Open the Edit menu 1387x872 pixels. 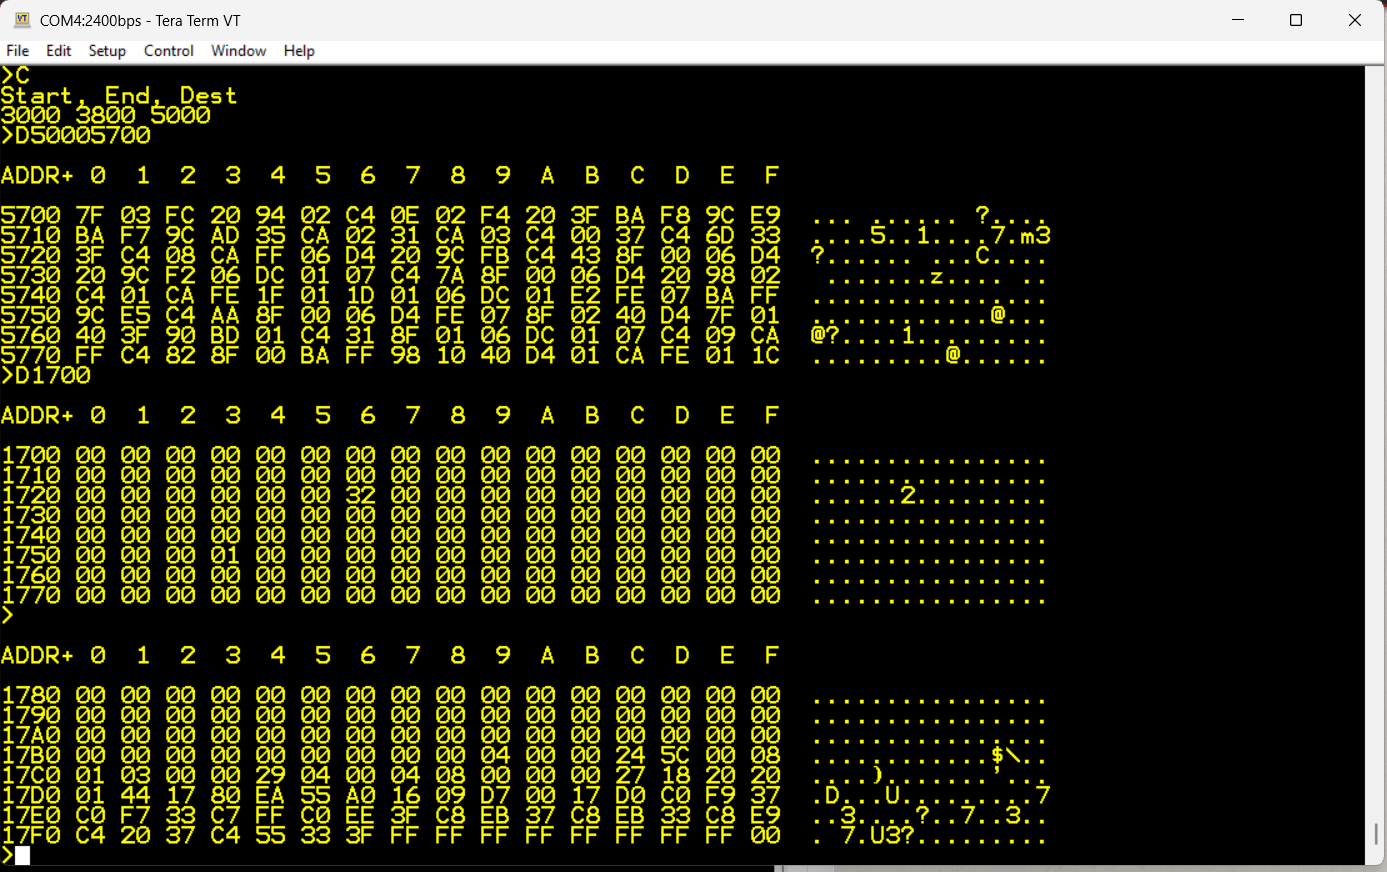(59, 51)
